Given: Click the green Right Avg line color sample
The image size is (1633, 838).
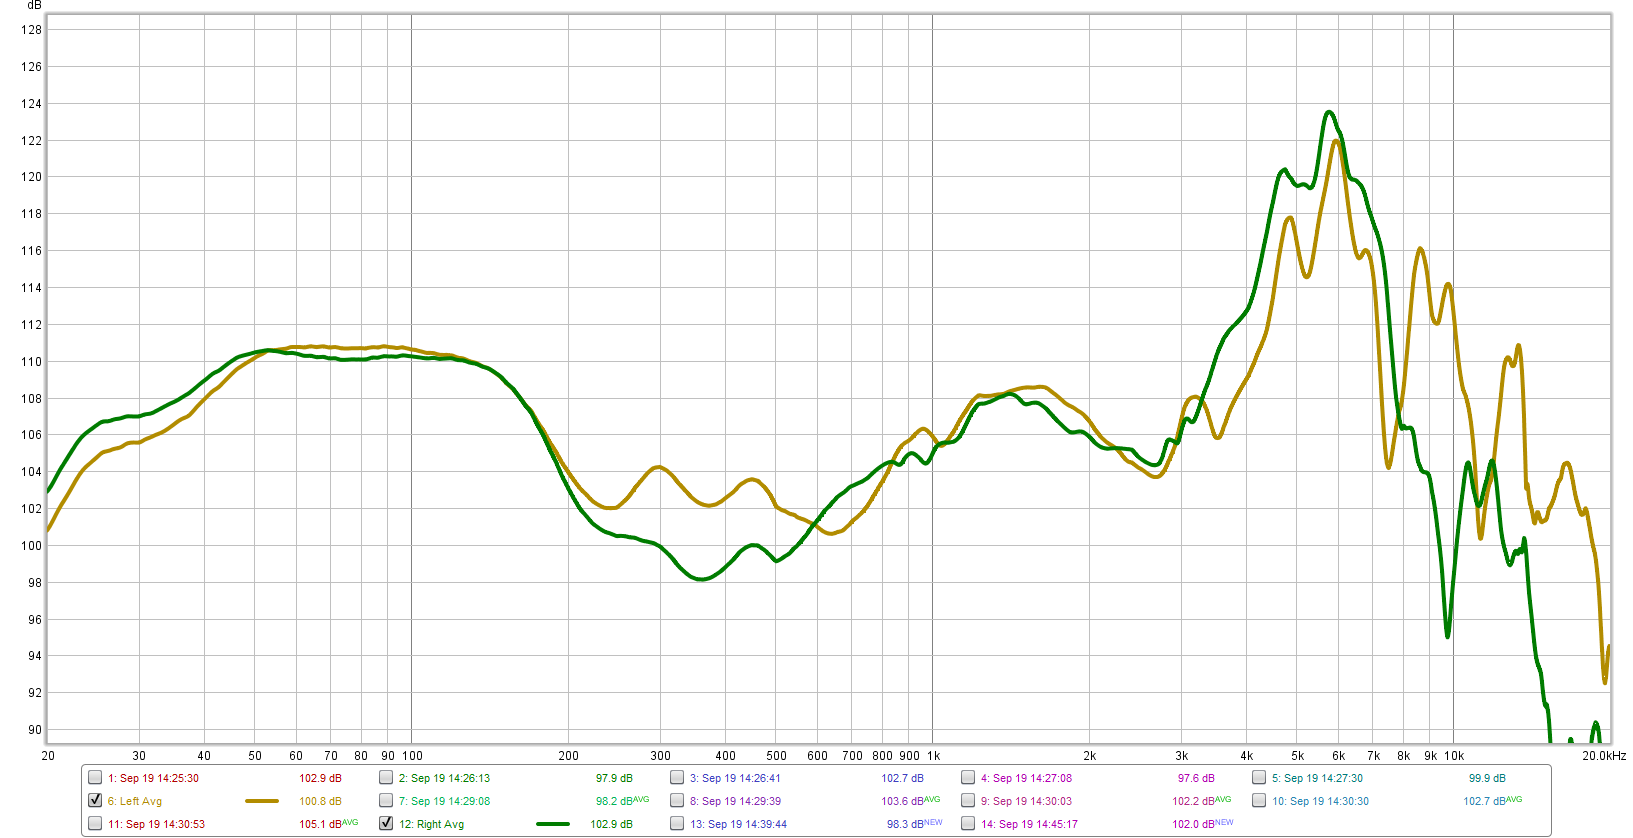Looking at the screenshot, I should point(553,824).
